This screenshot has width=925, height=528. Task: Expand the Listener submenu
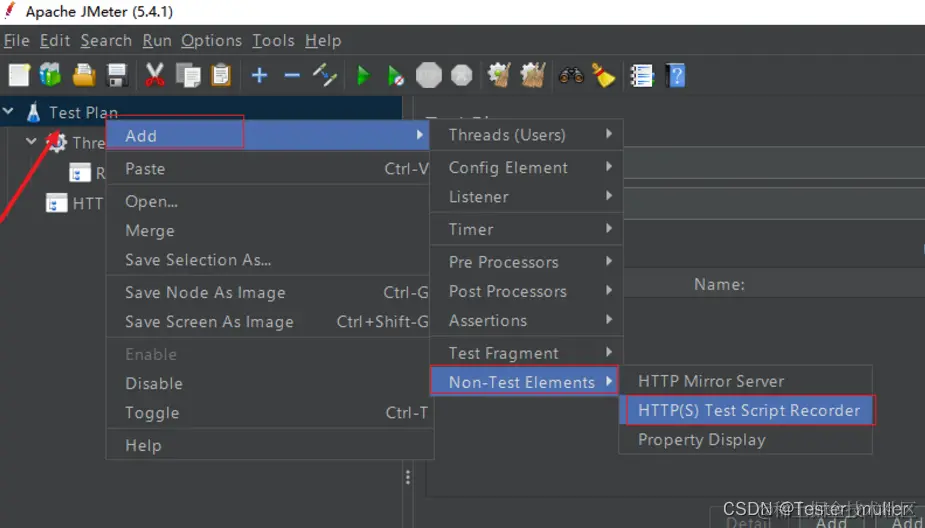pos(526,197)
